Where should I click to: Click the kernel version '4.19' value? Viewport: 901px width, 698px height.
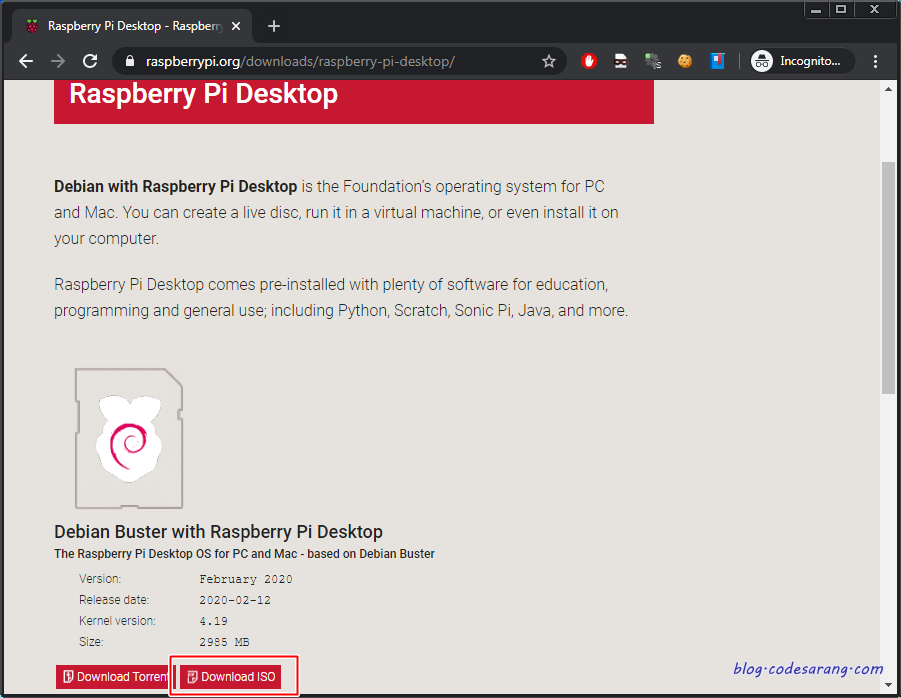pos(213,621)
